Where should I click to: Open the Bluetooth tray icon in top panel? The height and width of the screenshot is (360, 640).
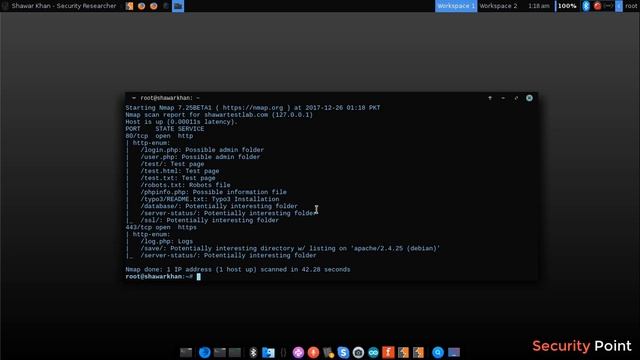point(586,6)
